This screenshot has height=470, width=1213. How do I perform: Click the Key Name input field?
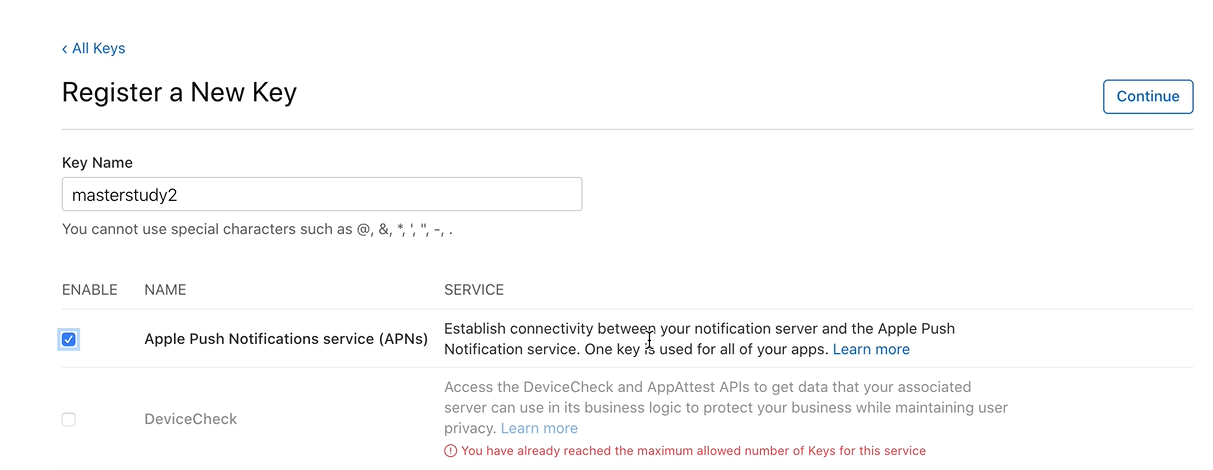point(321,195)
